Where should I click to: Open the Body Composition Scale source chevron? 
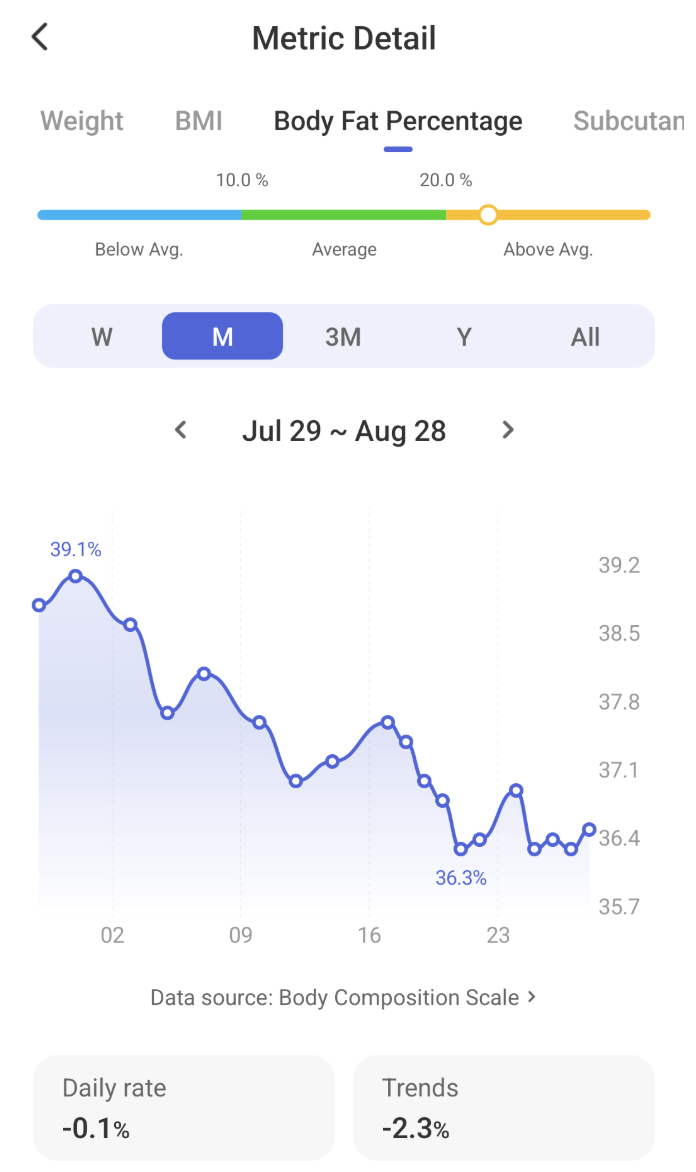[x=532, y=996]
